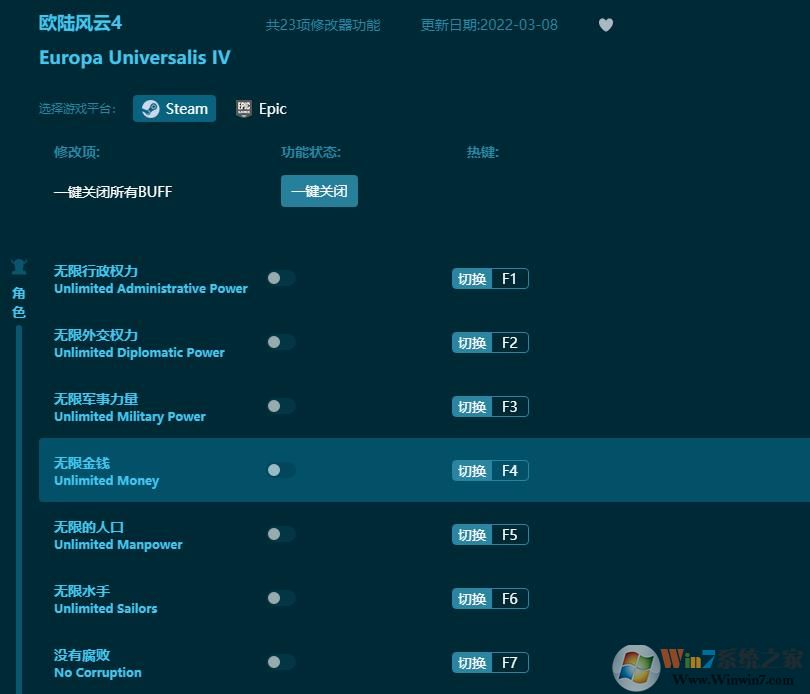810x694 pixels.
Task: Click the Unlimited Administrative Power label
Action: tap(151, 288)
